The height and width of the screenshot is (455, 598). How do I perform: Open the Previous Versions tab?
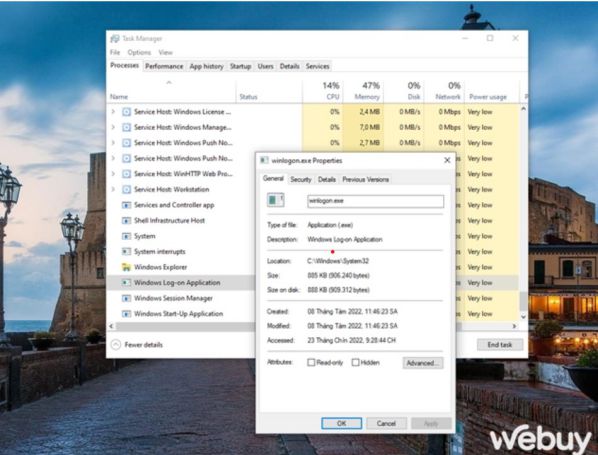365,179
